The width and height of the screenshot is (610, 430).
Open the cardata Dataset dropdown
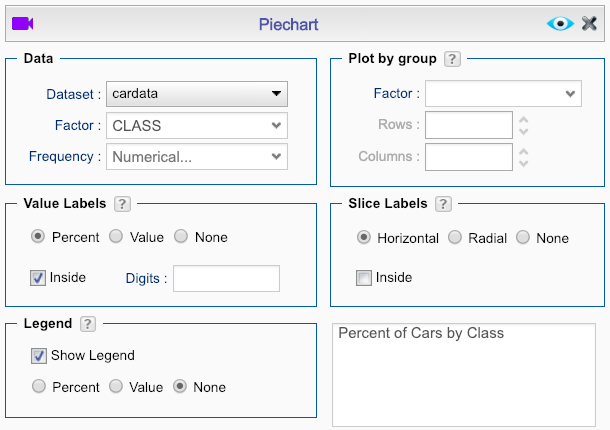[x=197, y=94]
